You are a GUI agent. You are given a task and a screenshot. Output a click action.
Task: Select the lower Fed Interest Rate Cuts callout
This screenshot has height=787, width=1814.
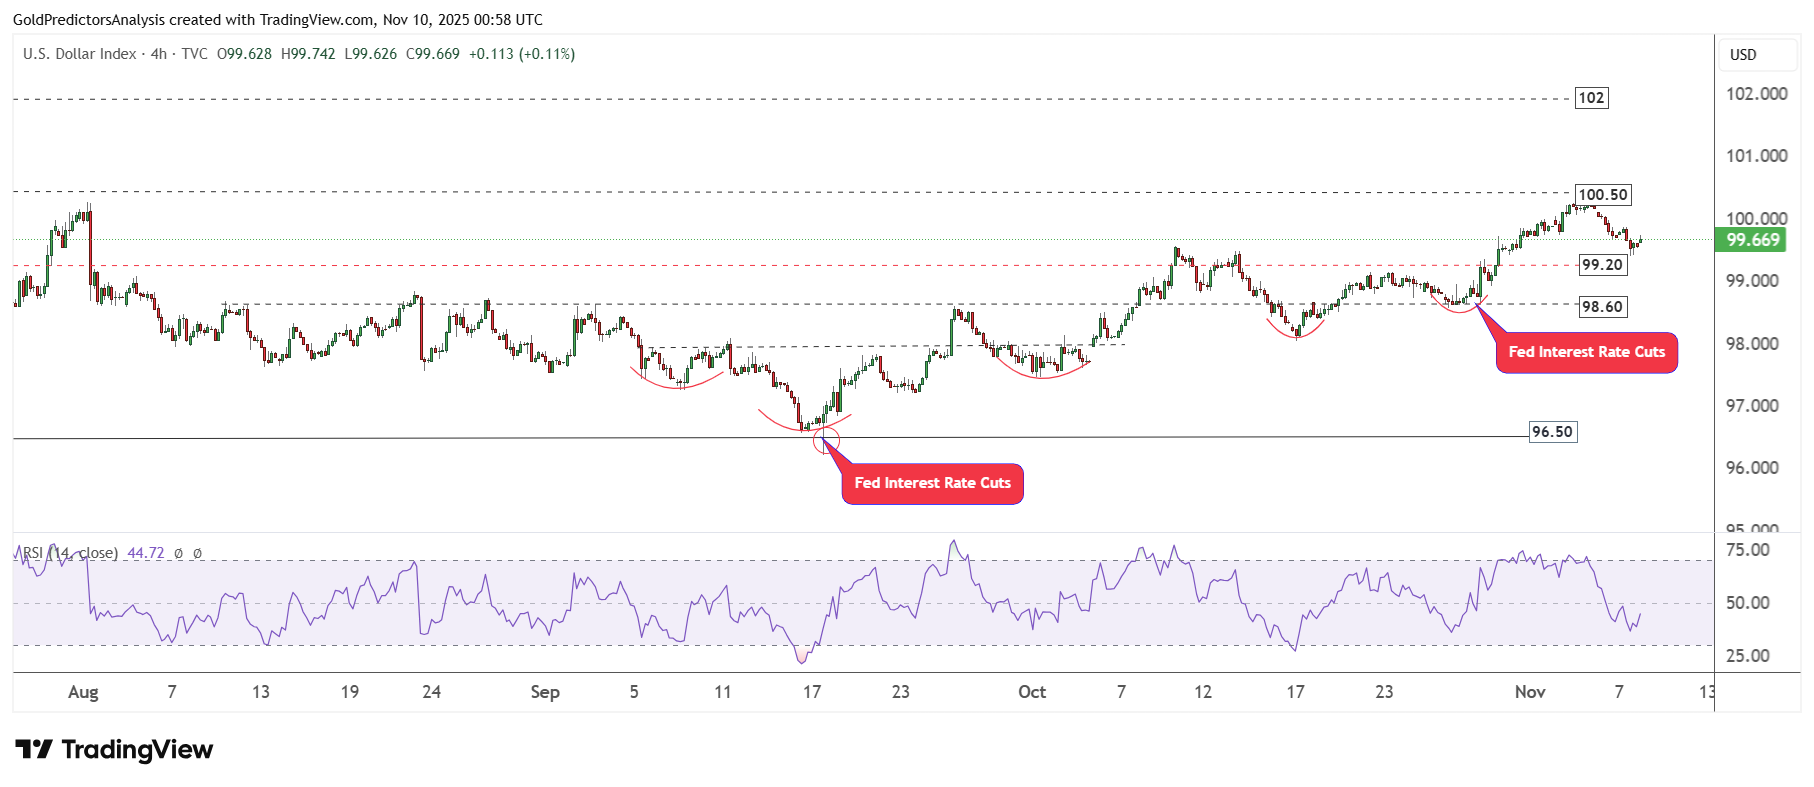click(x=932, y=484)
